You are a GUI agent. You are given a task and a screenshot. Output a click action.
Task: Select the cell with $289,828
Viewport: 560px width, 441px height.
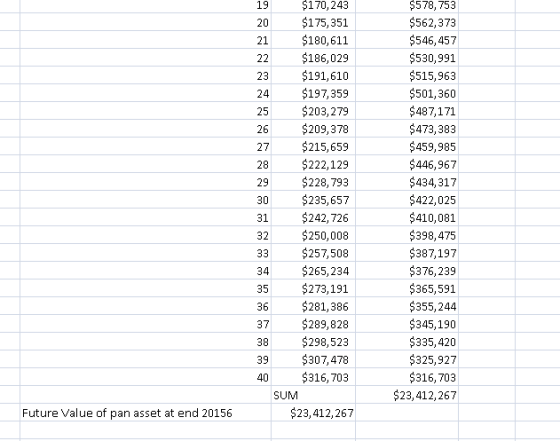coord(314,324)
